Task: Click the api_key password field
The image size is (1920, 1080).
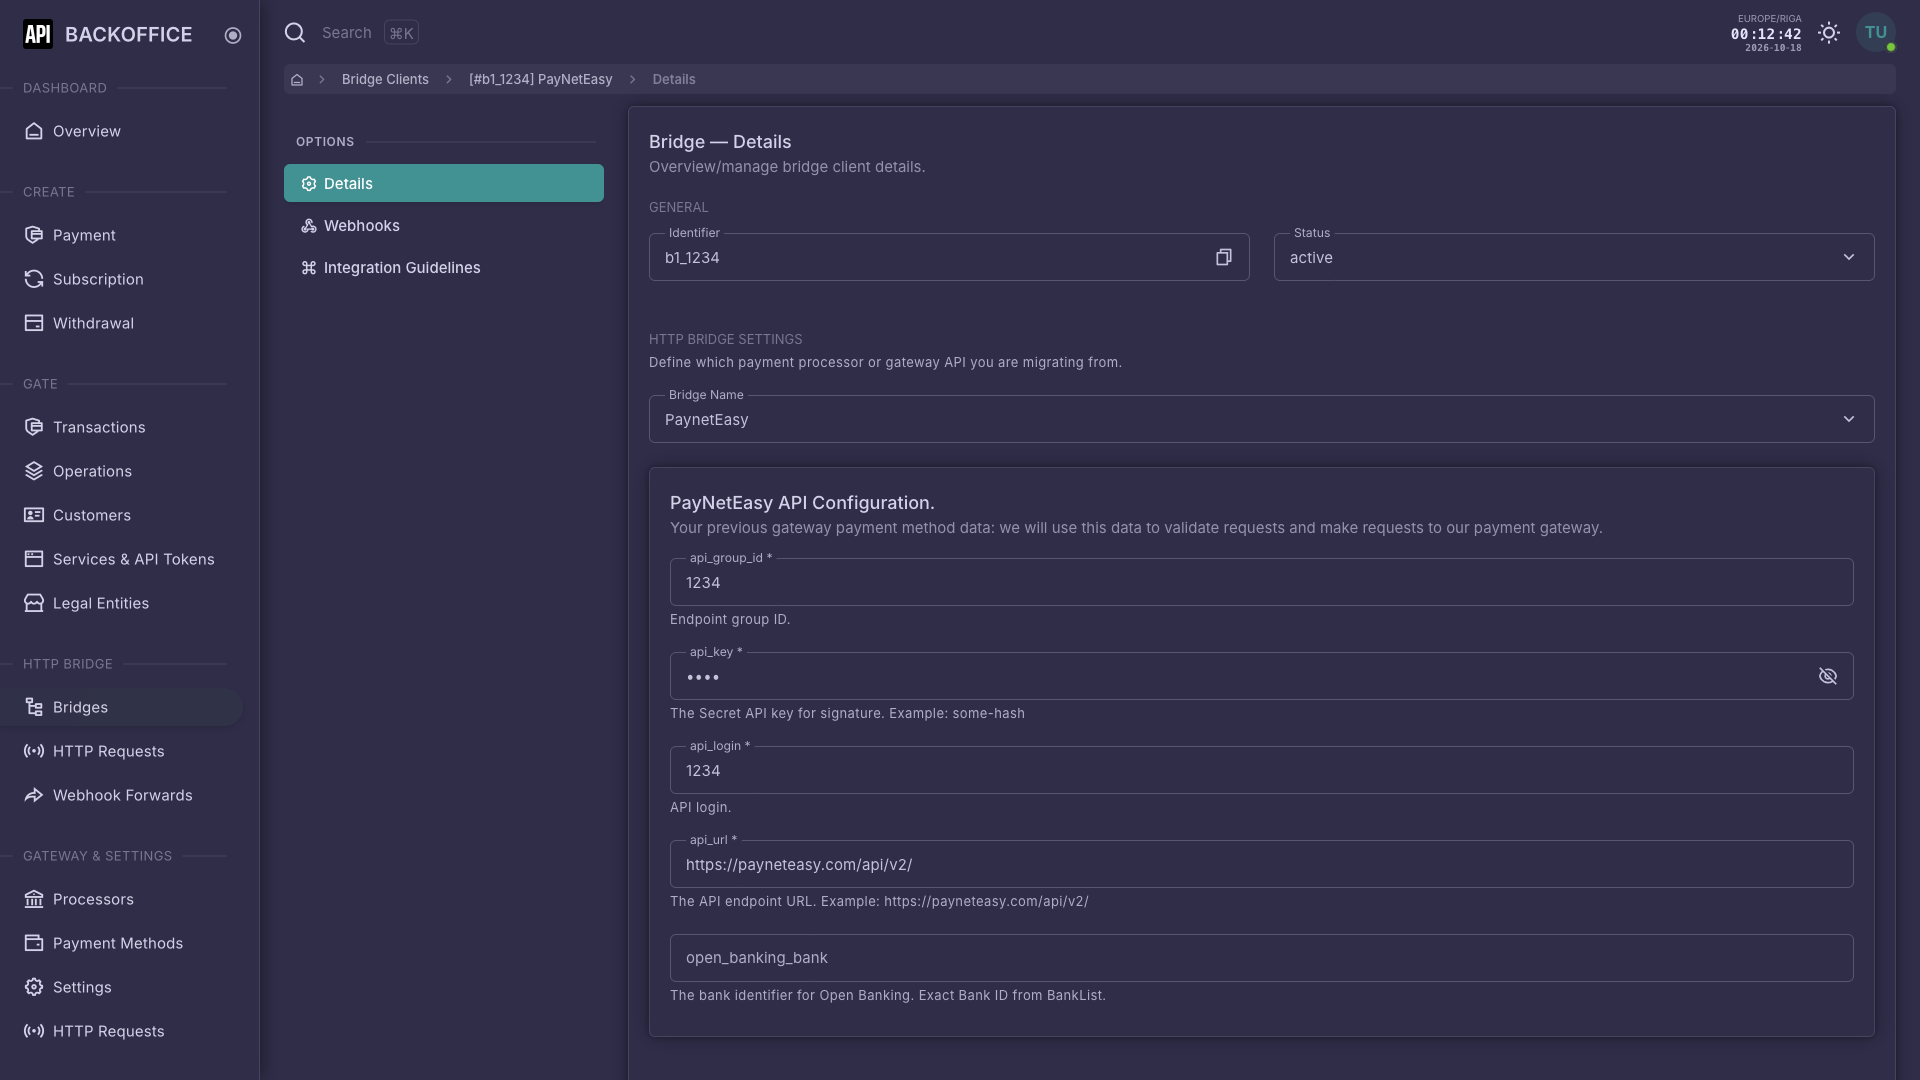Action: (1262, 677)
